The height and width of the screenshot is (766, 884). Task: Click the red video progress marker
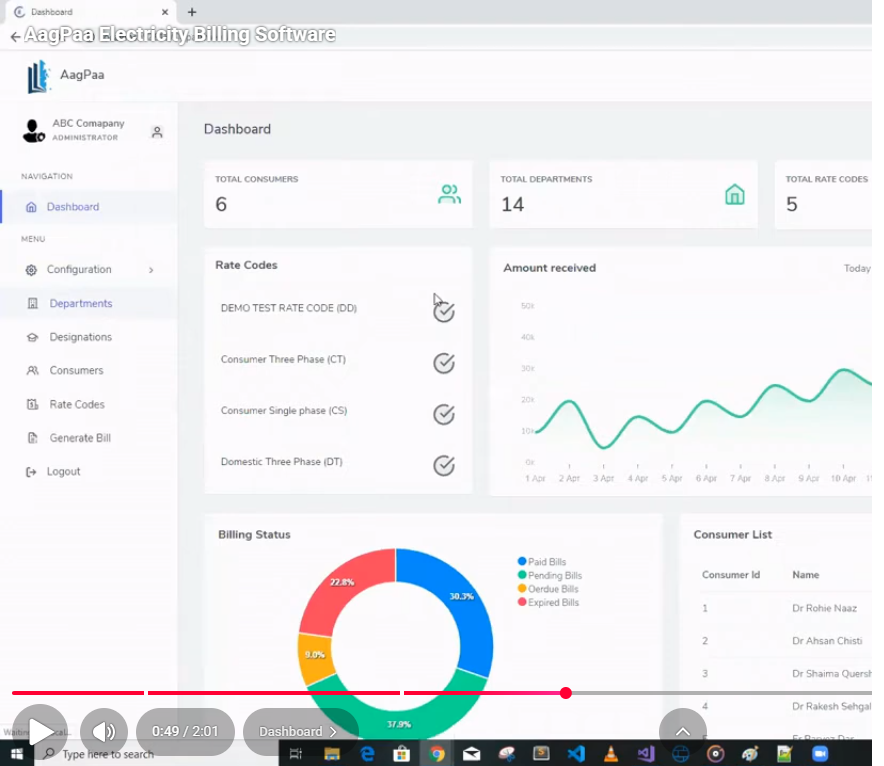point(566,693)
